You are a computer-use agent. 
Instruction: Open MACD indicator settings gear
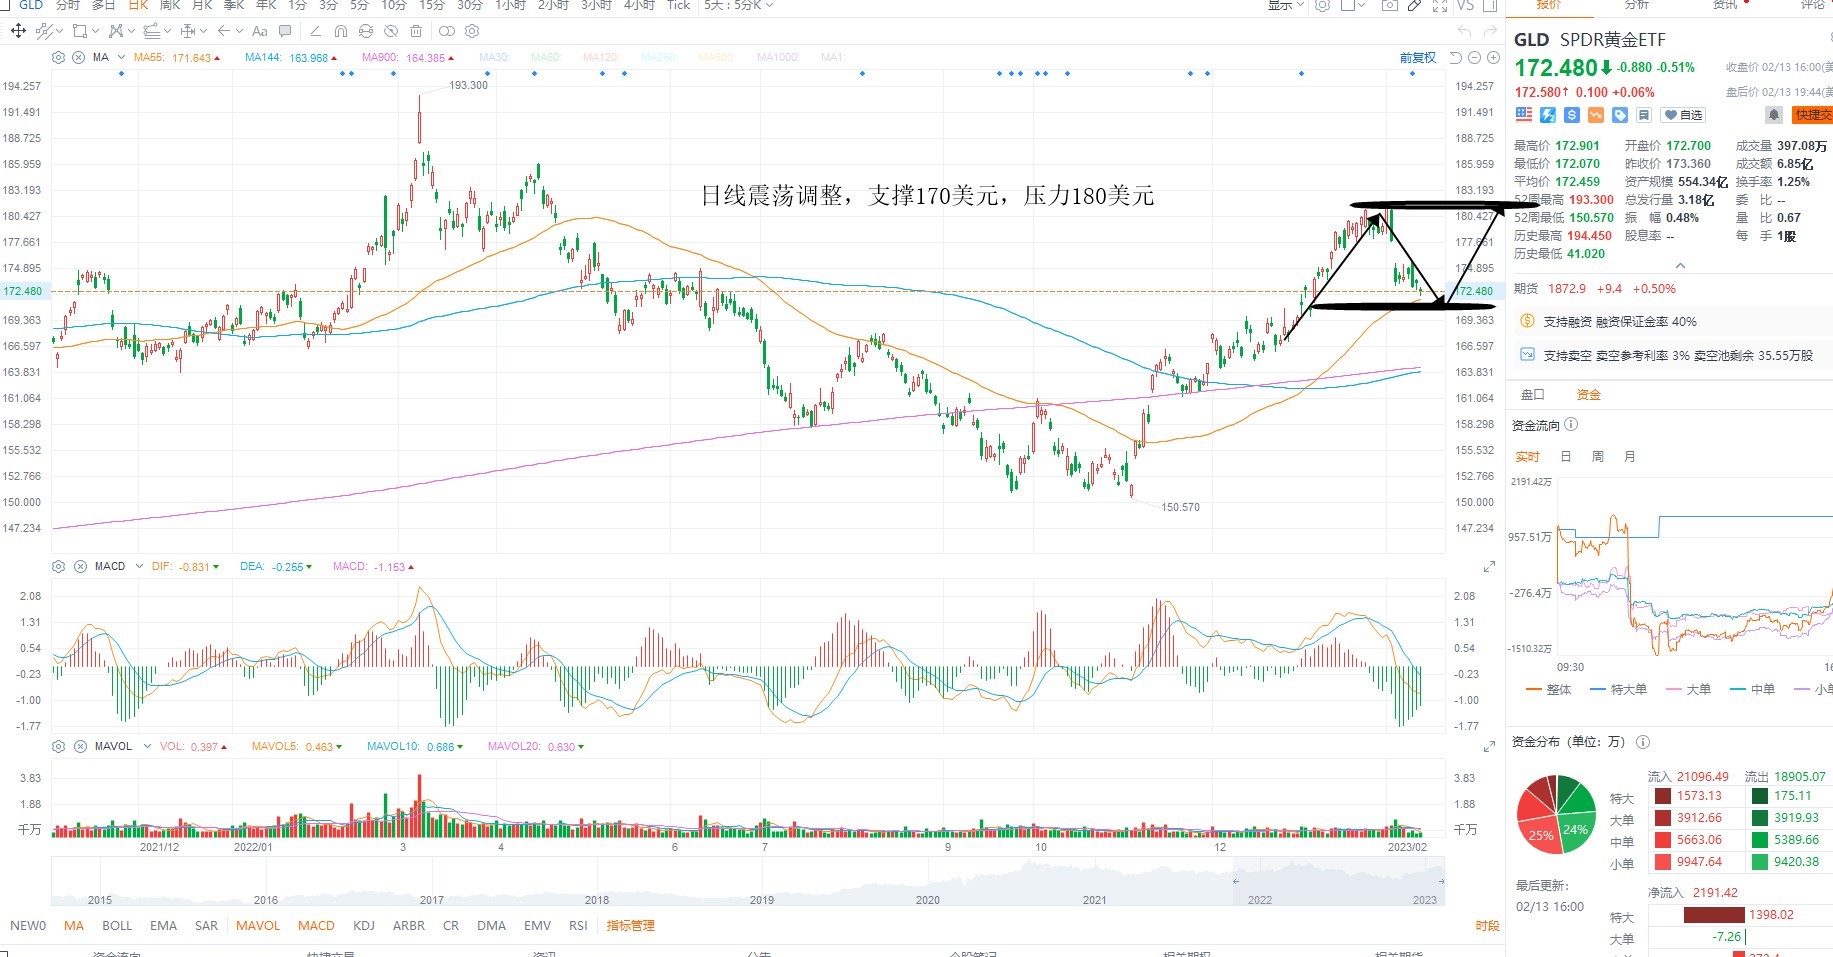pos(58,566)
